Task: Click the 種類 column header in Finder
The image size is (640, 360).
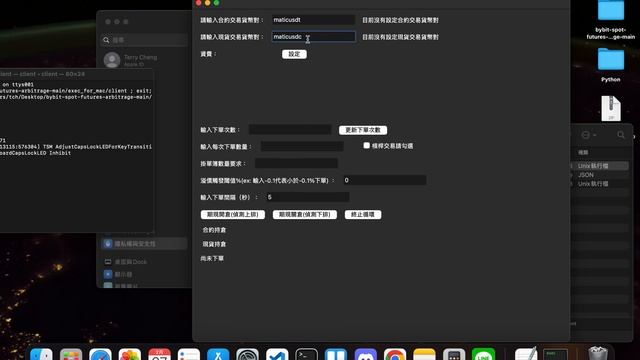Action: [x=583, y=152]
